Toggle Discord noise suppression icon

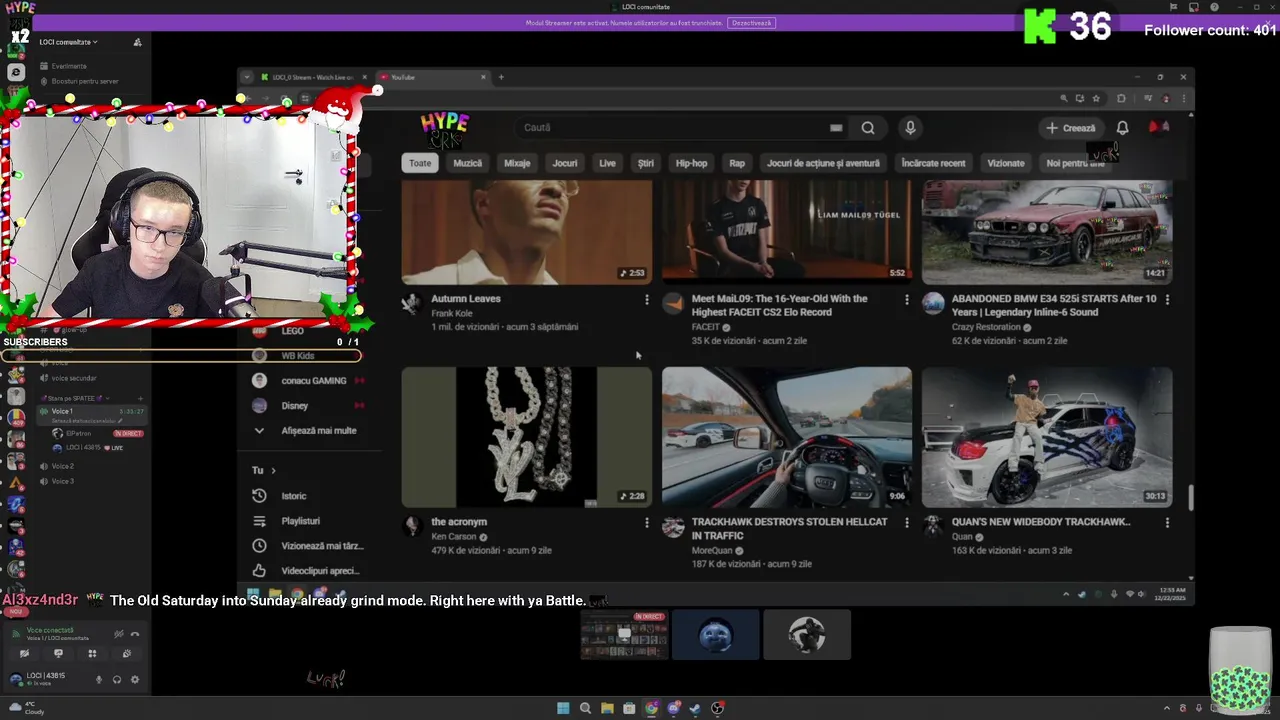point(118,634)
